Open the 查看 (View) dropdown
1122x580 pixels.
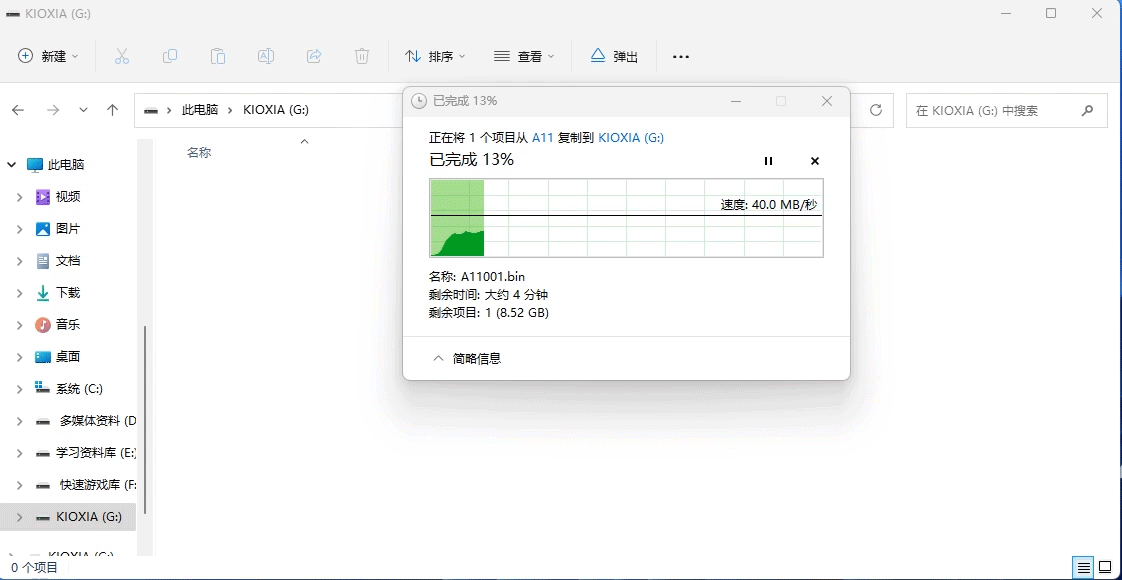(525, 56)
